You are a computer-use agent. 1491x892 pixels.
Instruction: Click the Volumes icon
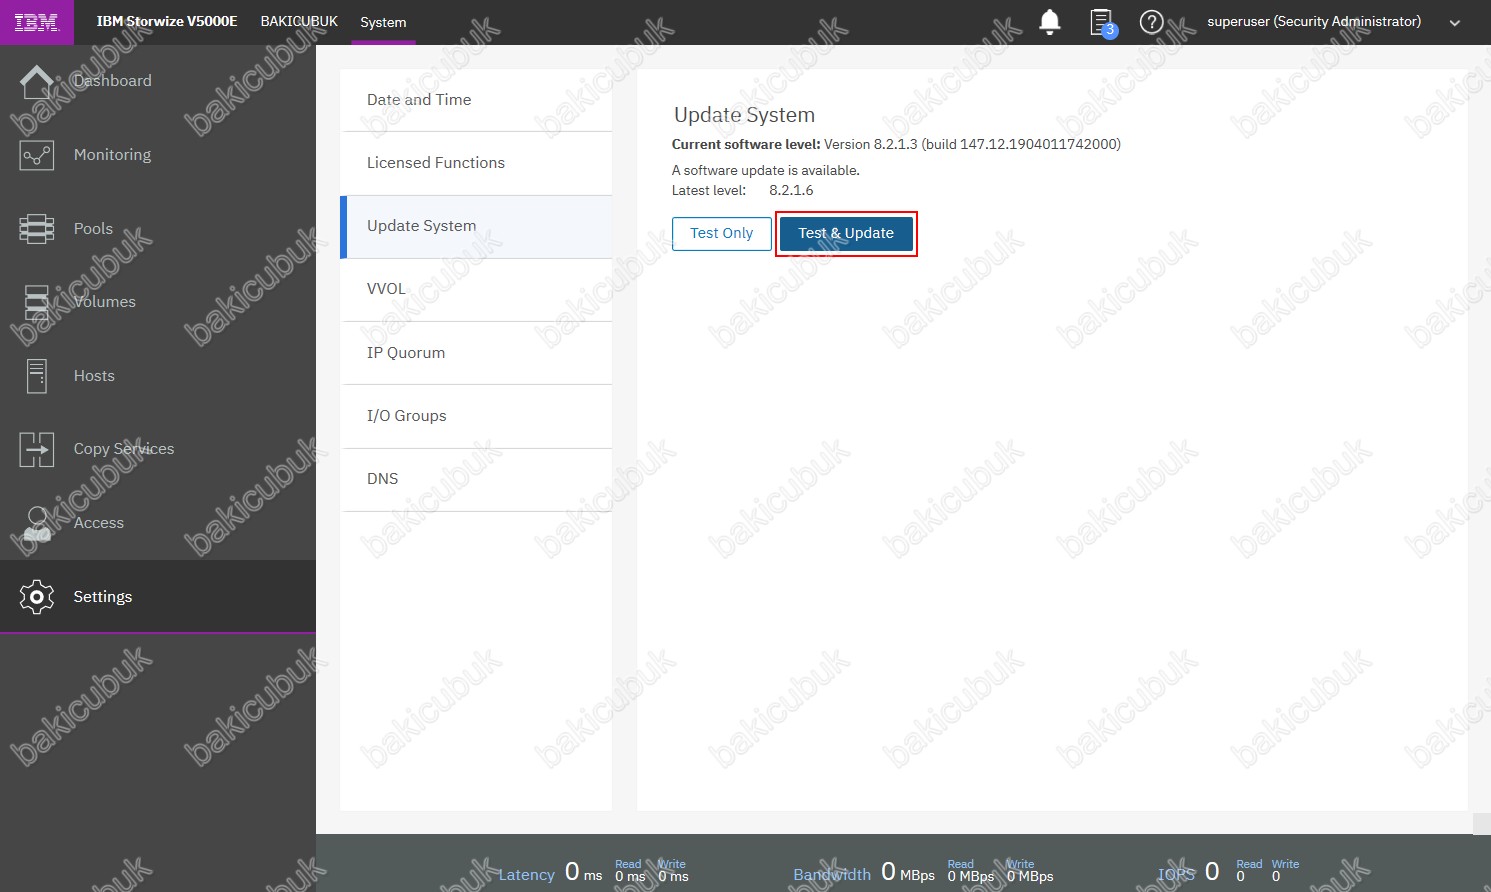(x=37, y=302)
